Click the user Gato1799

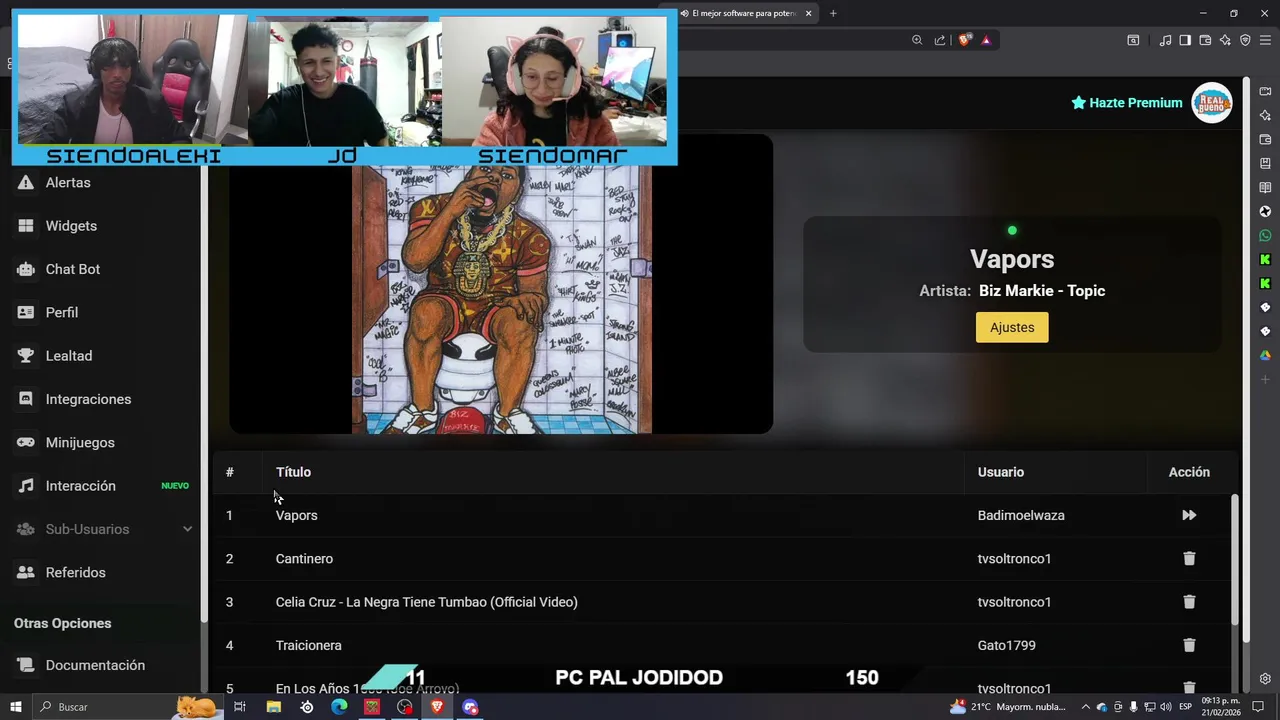(x=1007, y=645)
